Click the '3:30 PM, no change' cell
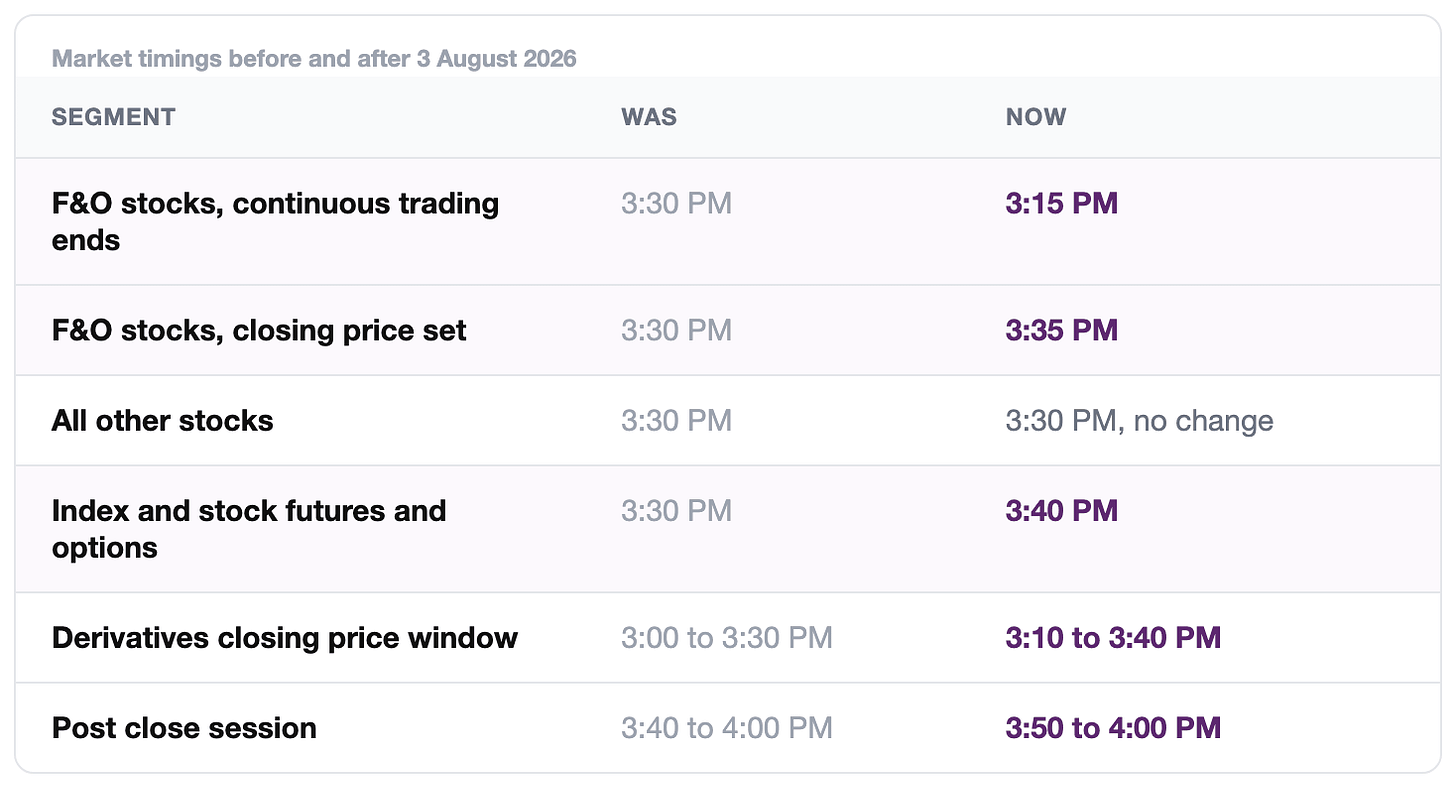1456x788 pixels. click(x=1139, y=420)
